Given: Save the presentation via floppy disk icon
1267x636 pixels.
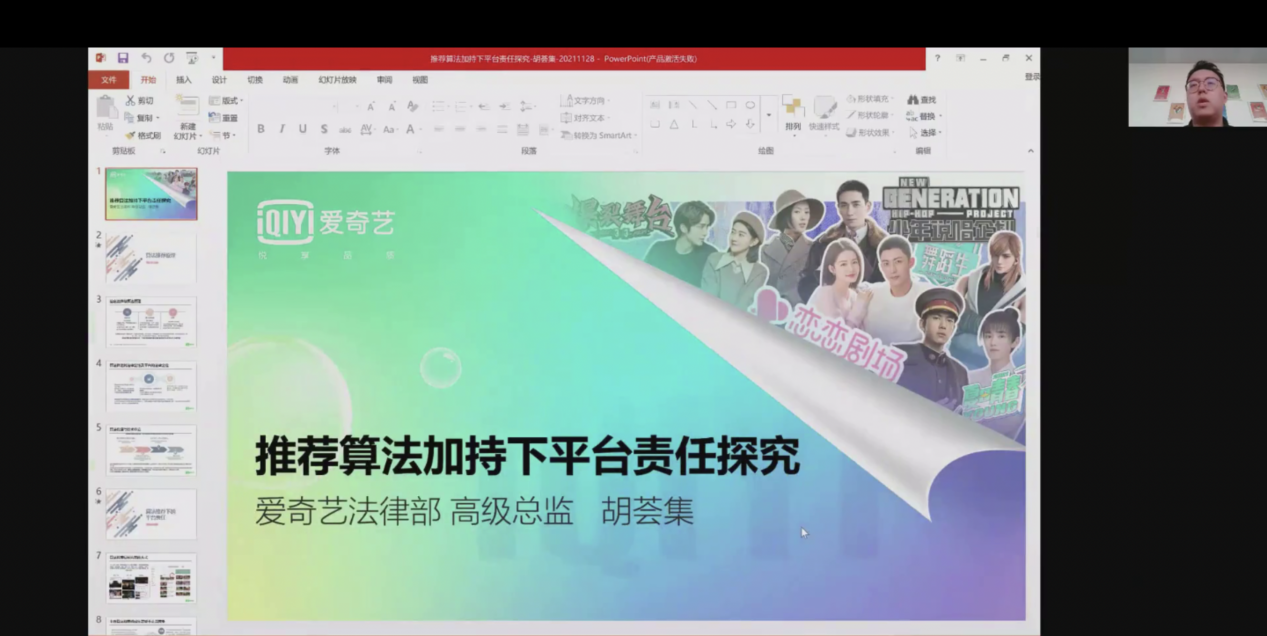Looking at the screenshot, I should (x=122, y=58).
